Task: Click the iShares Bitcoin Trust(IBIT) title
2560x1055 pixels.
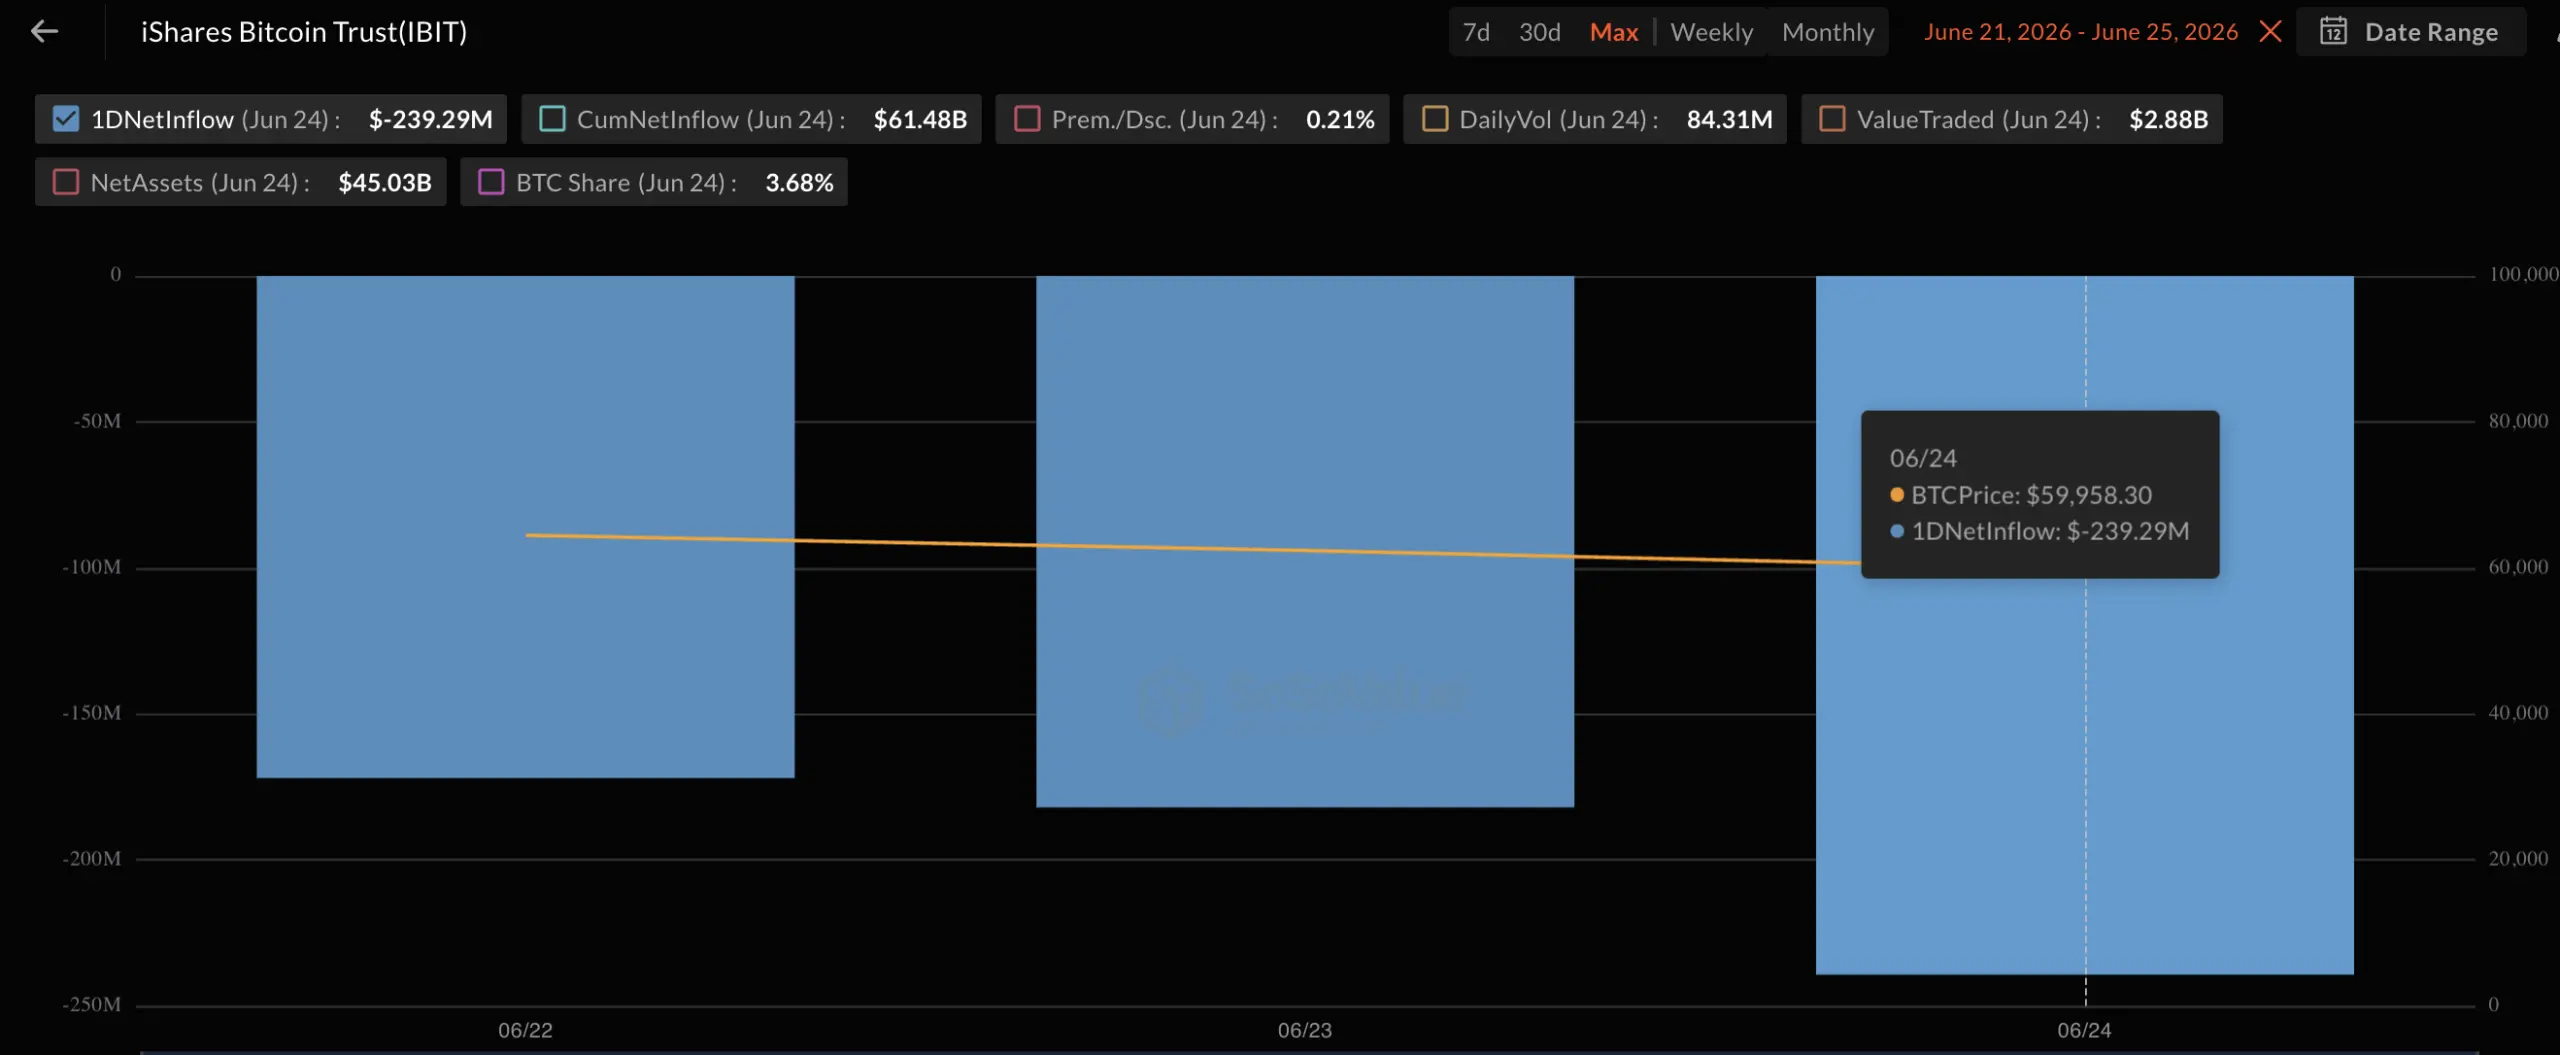Action: tap(304, 32)
